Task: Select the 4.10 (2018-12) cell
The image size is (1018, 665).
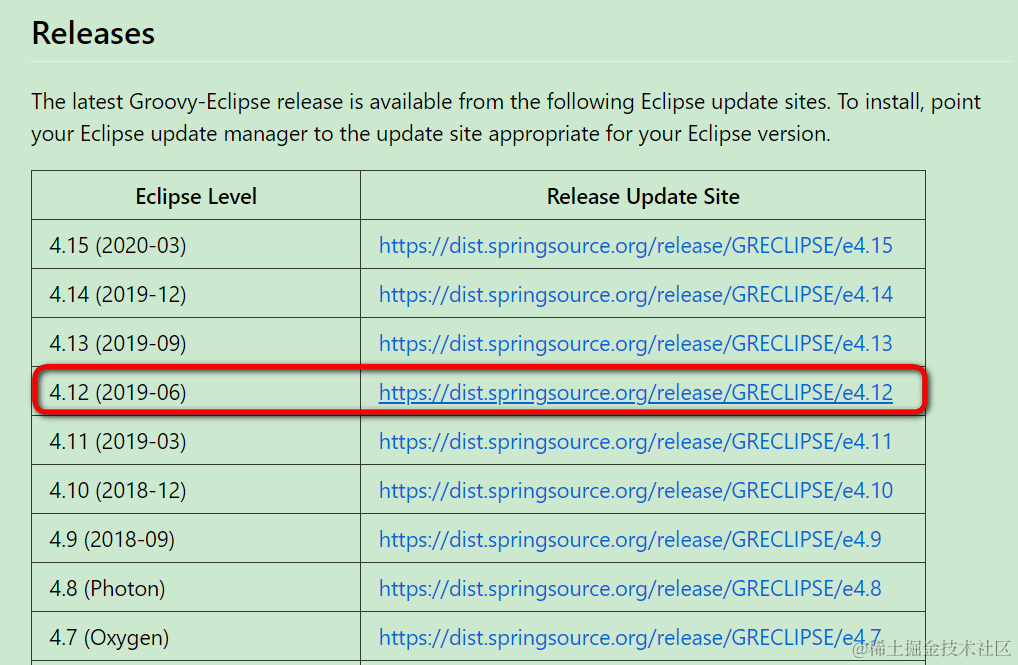Action: (x=196, y=490)
